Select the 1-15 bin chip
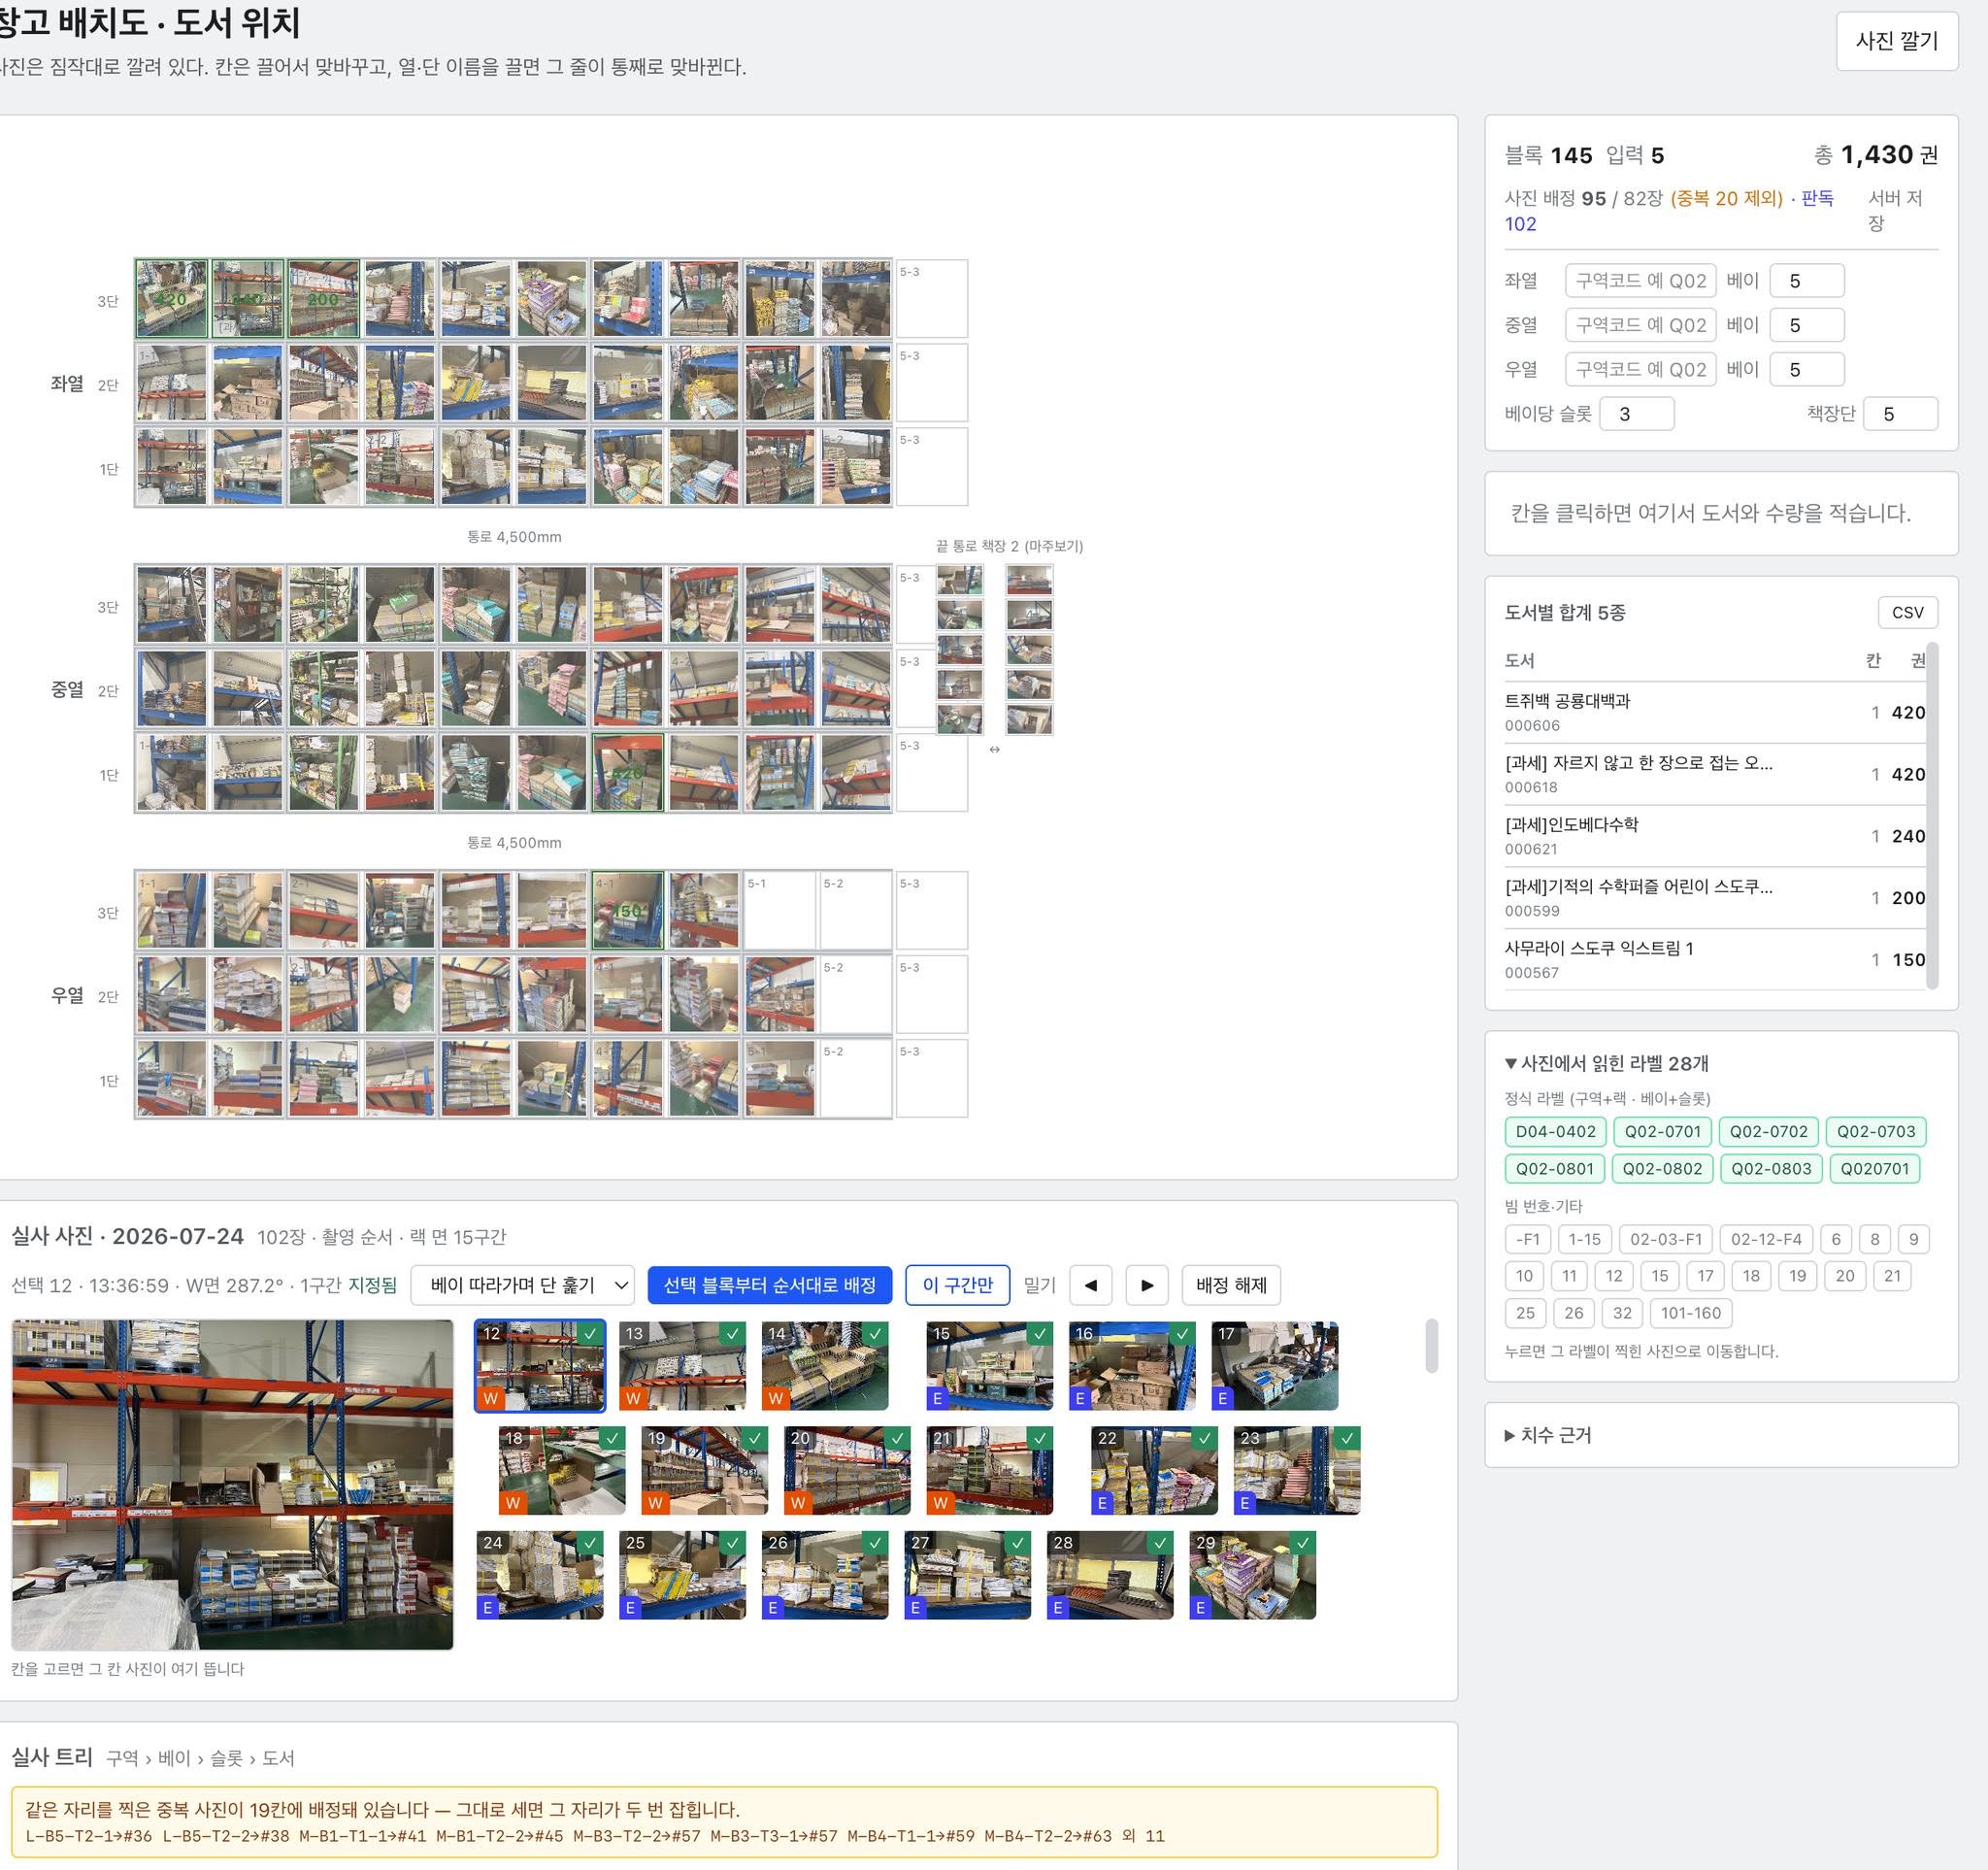Viewport: 1988px width, 1870px height. tap(1584, 1239)
